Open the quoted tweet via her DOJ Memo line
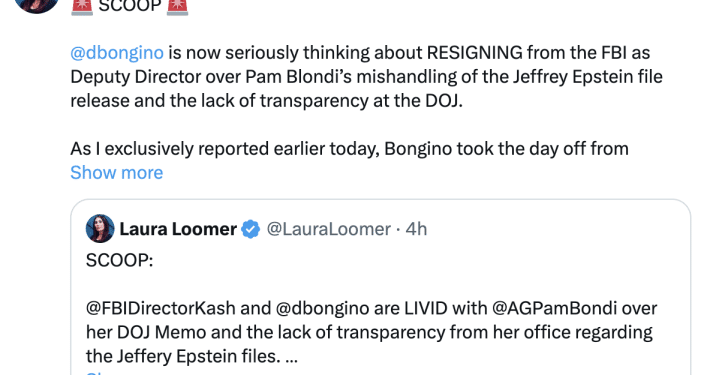Image resolution: width=710 pixels, height=375 pixels. tap(369, 332)
